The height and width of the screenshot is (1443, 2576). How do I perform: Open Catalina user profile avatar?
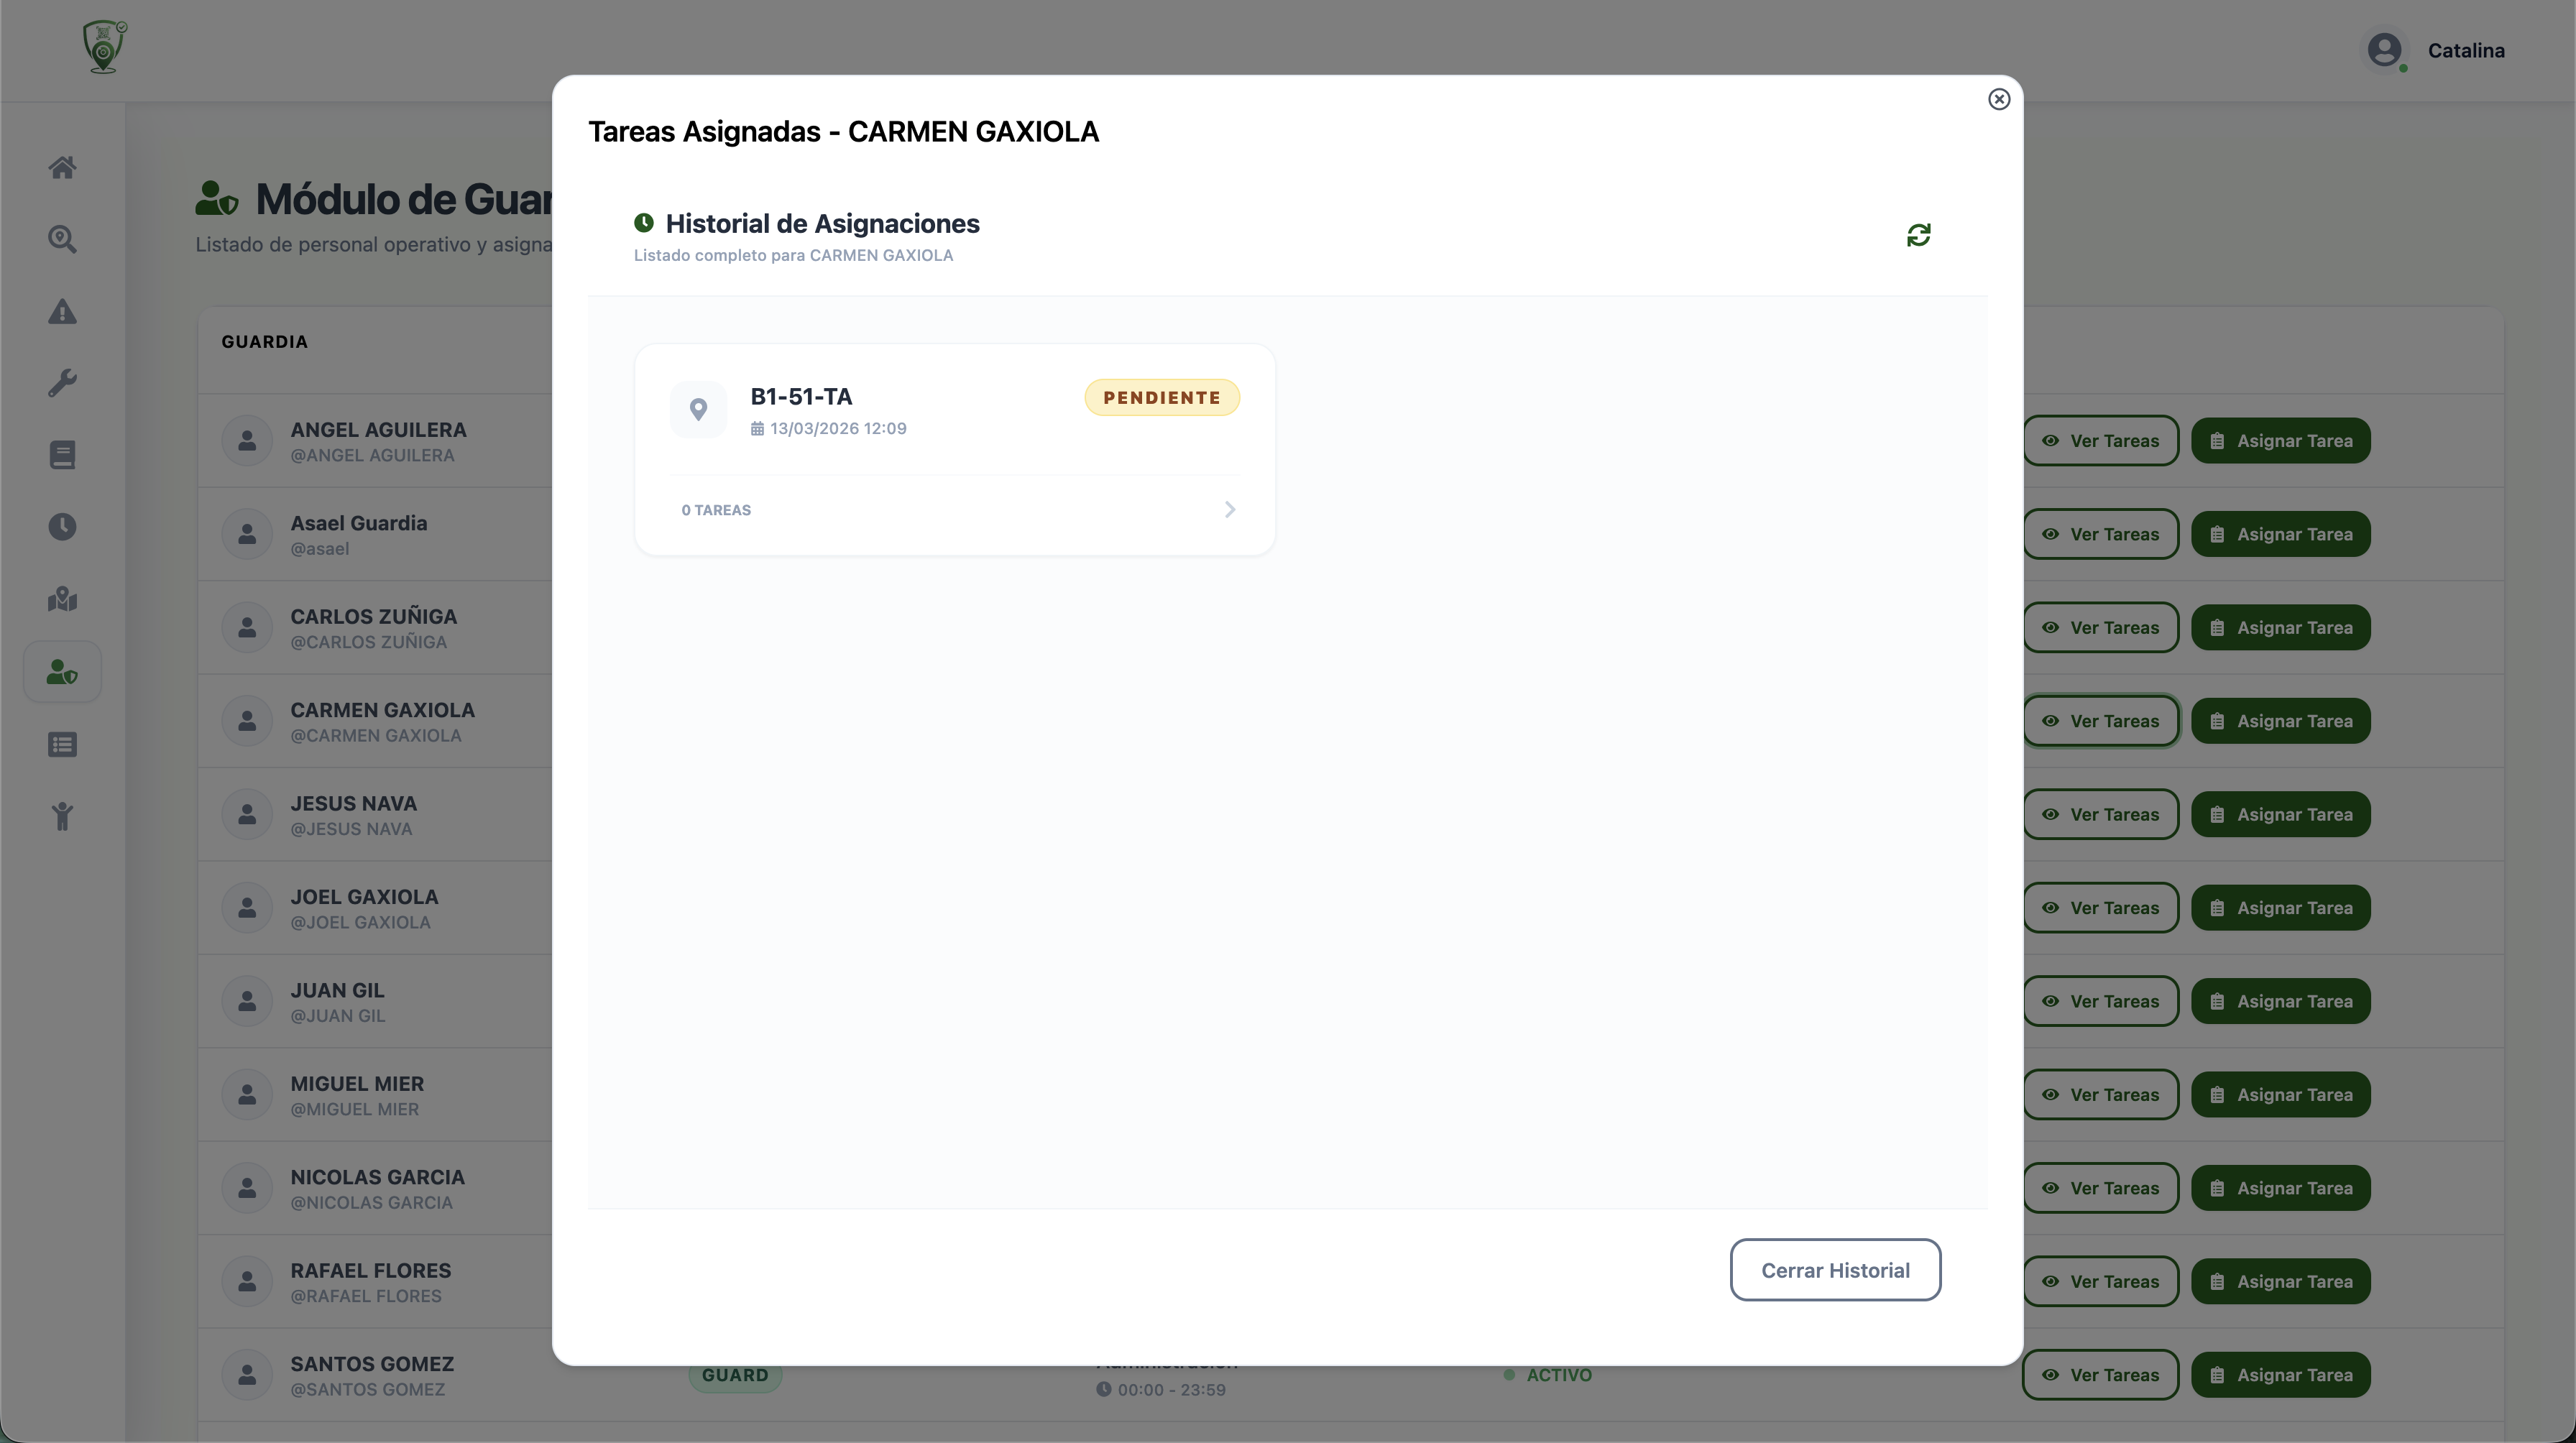(2384, 50)
